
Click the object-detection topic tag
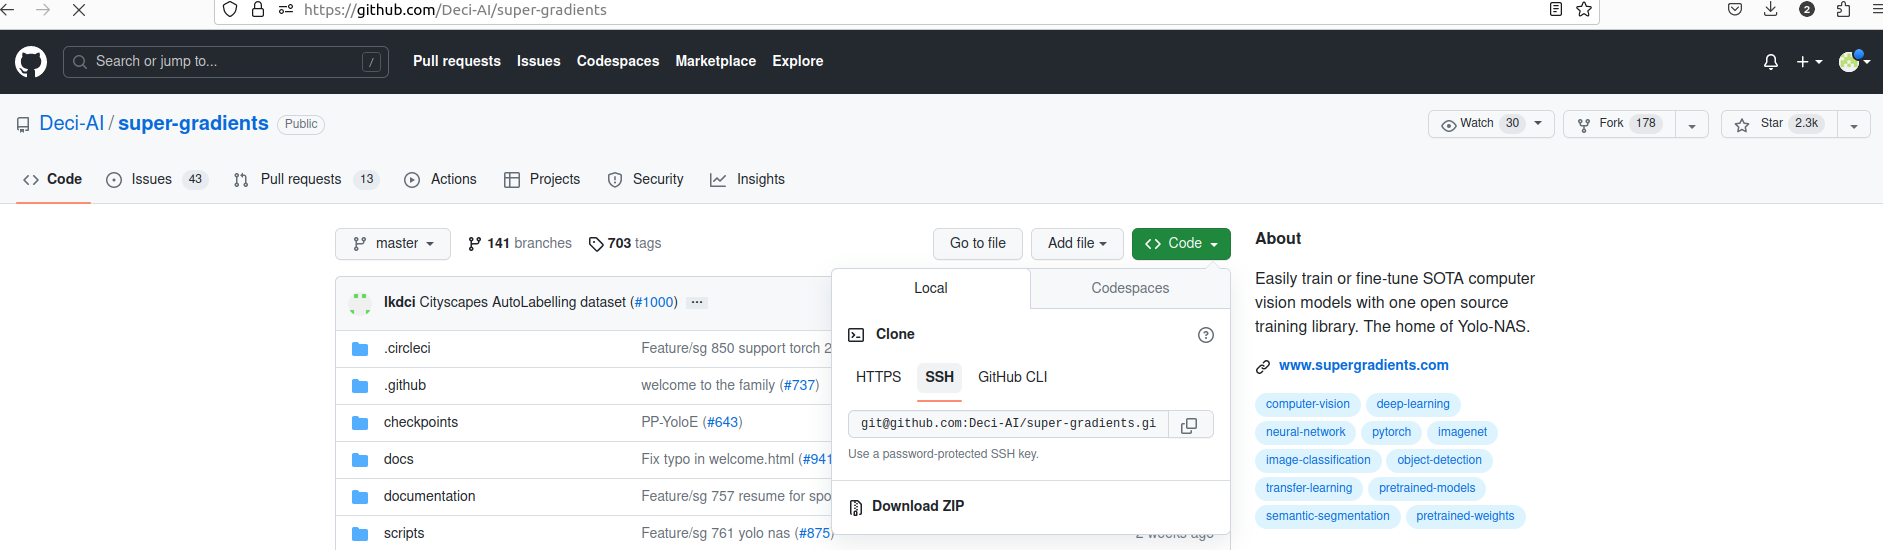1439,461
